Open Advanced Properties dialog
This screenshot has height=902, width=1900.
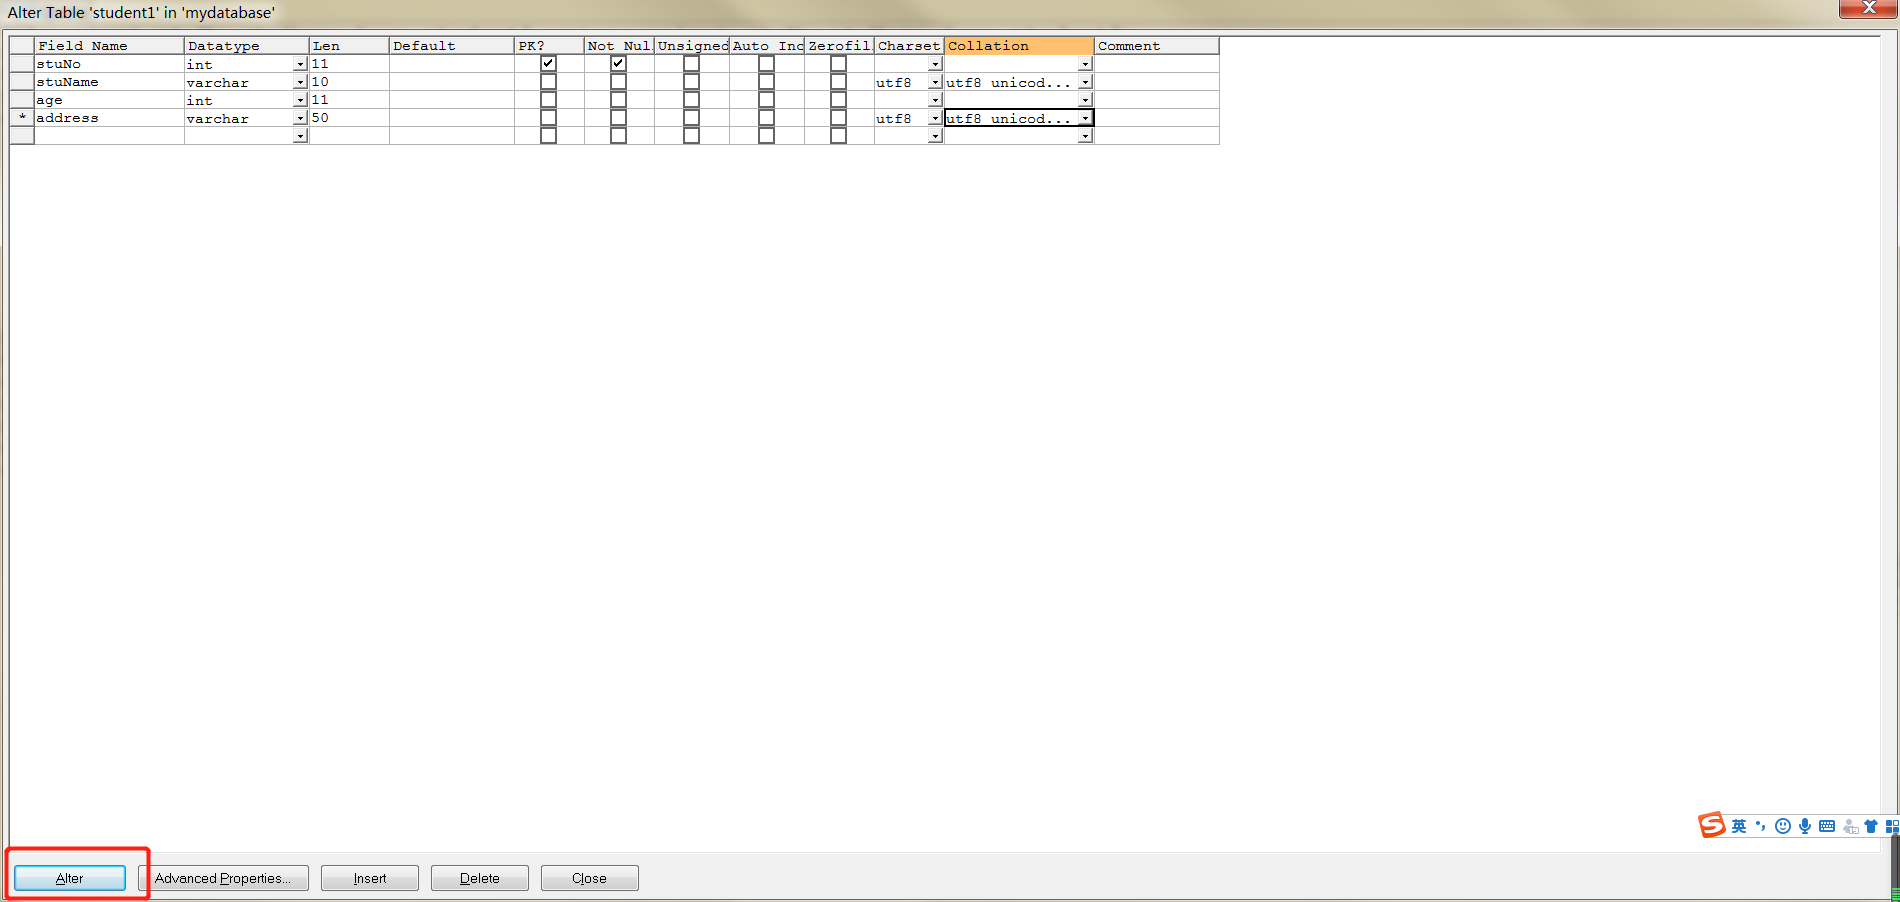pos(223,877)
